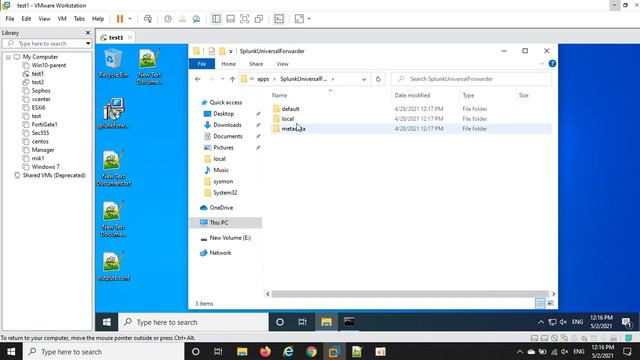Open the console view icon

[x=279, y=19]
